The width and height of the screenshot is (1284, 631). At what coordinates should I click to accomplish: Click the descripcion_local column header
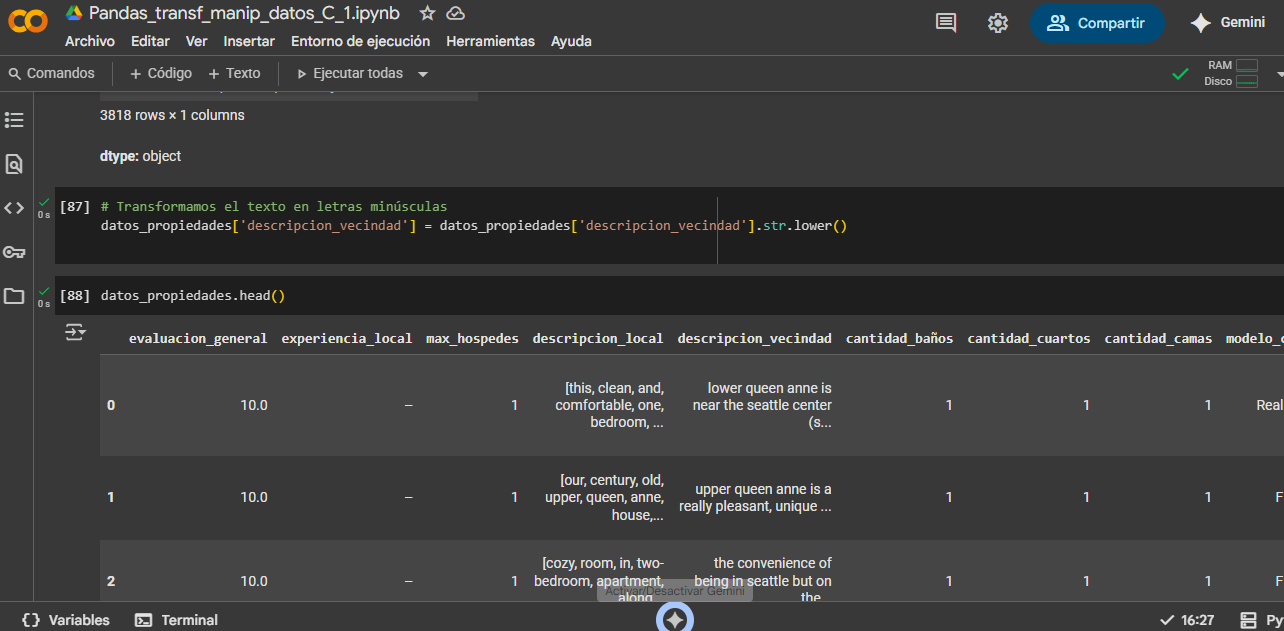tap(598, 338)
